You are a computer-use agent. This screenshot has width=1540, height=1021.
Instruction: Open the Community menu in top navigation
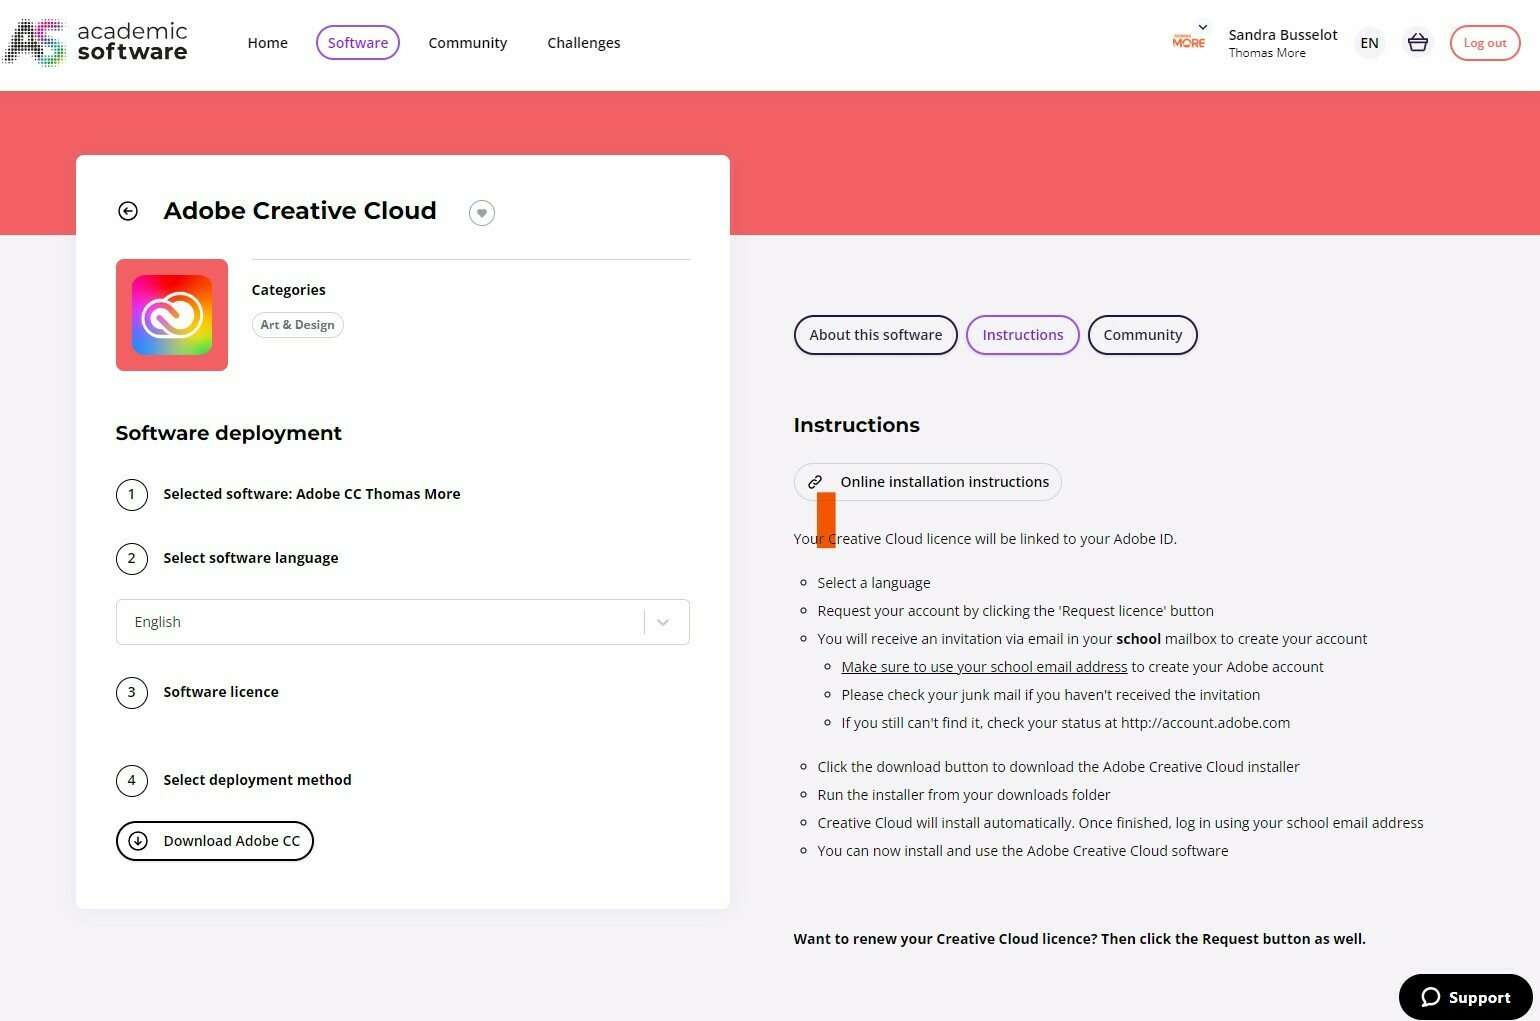pyautogui.click(x=467, y=43)
